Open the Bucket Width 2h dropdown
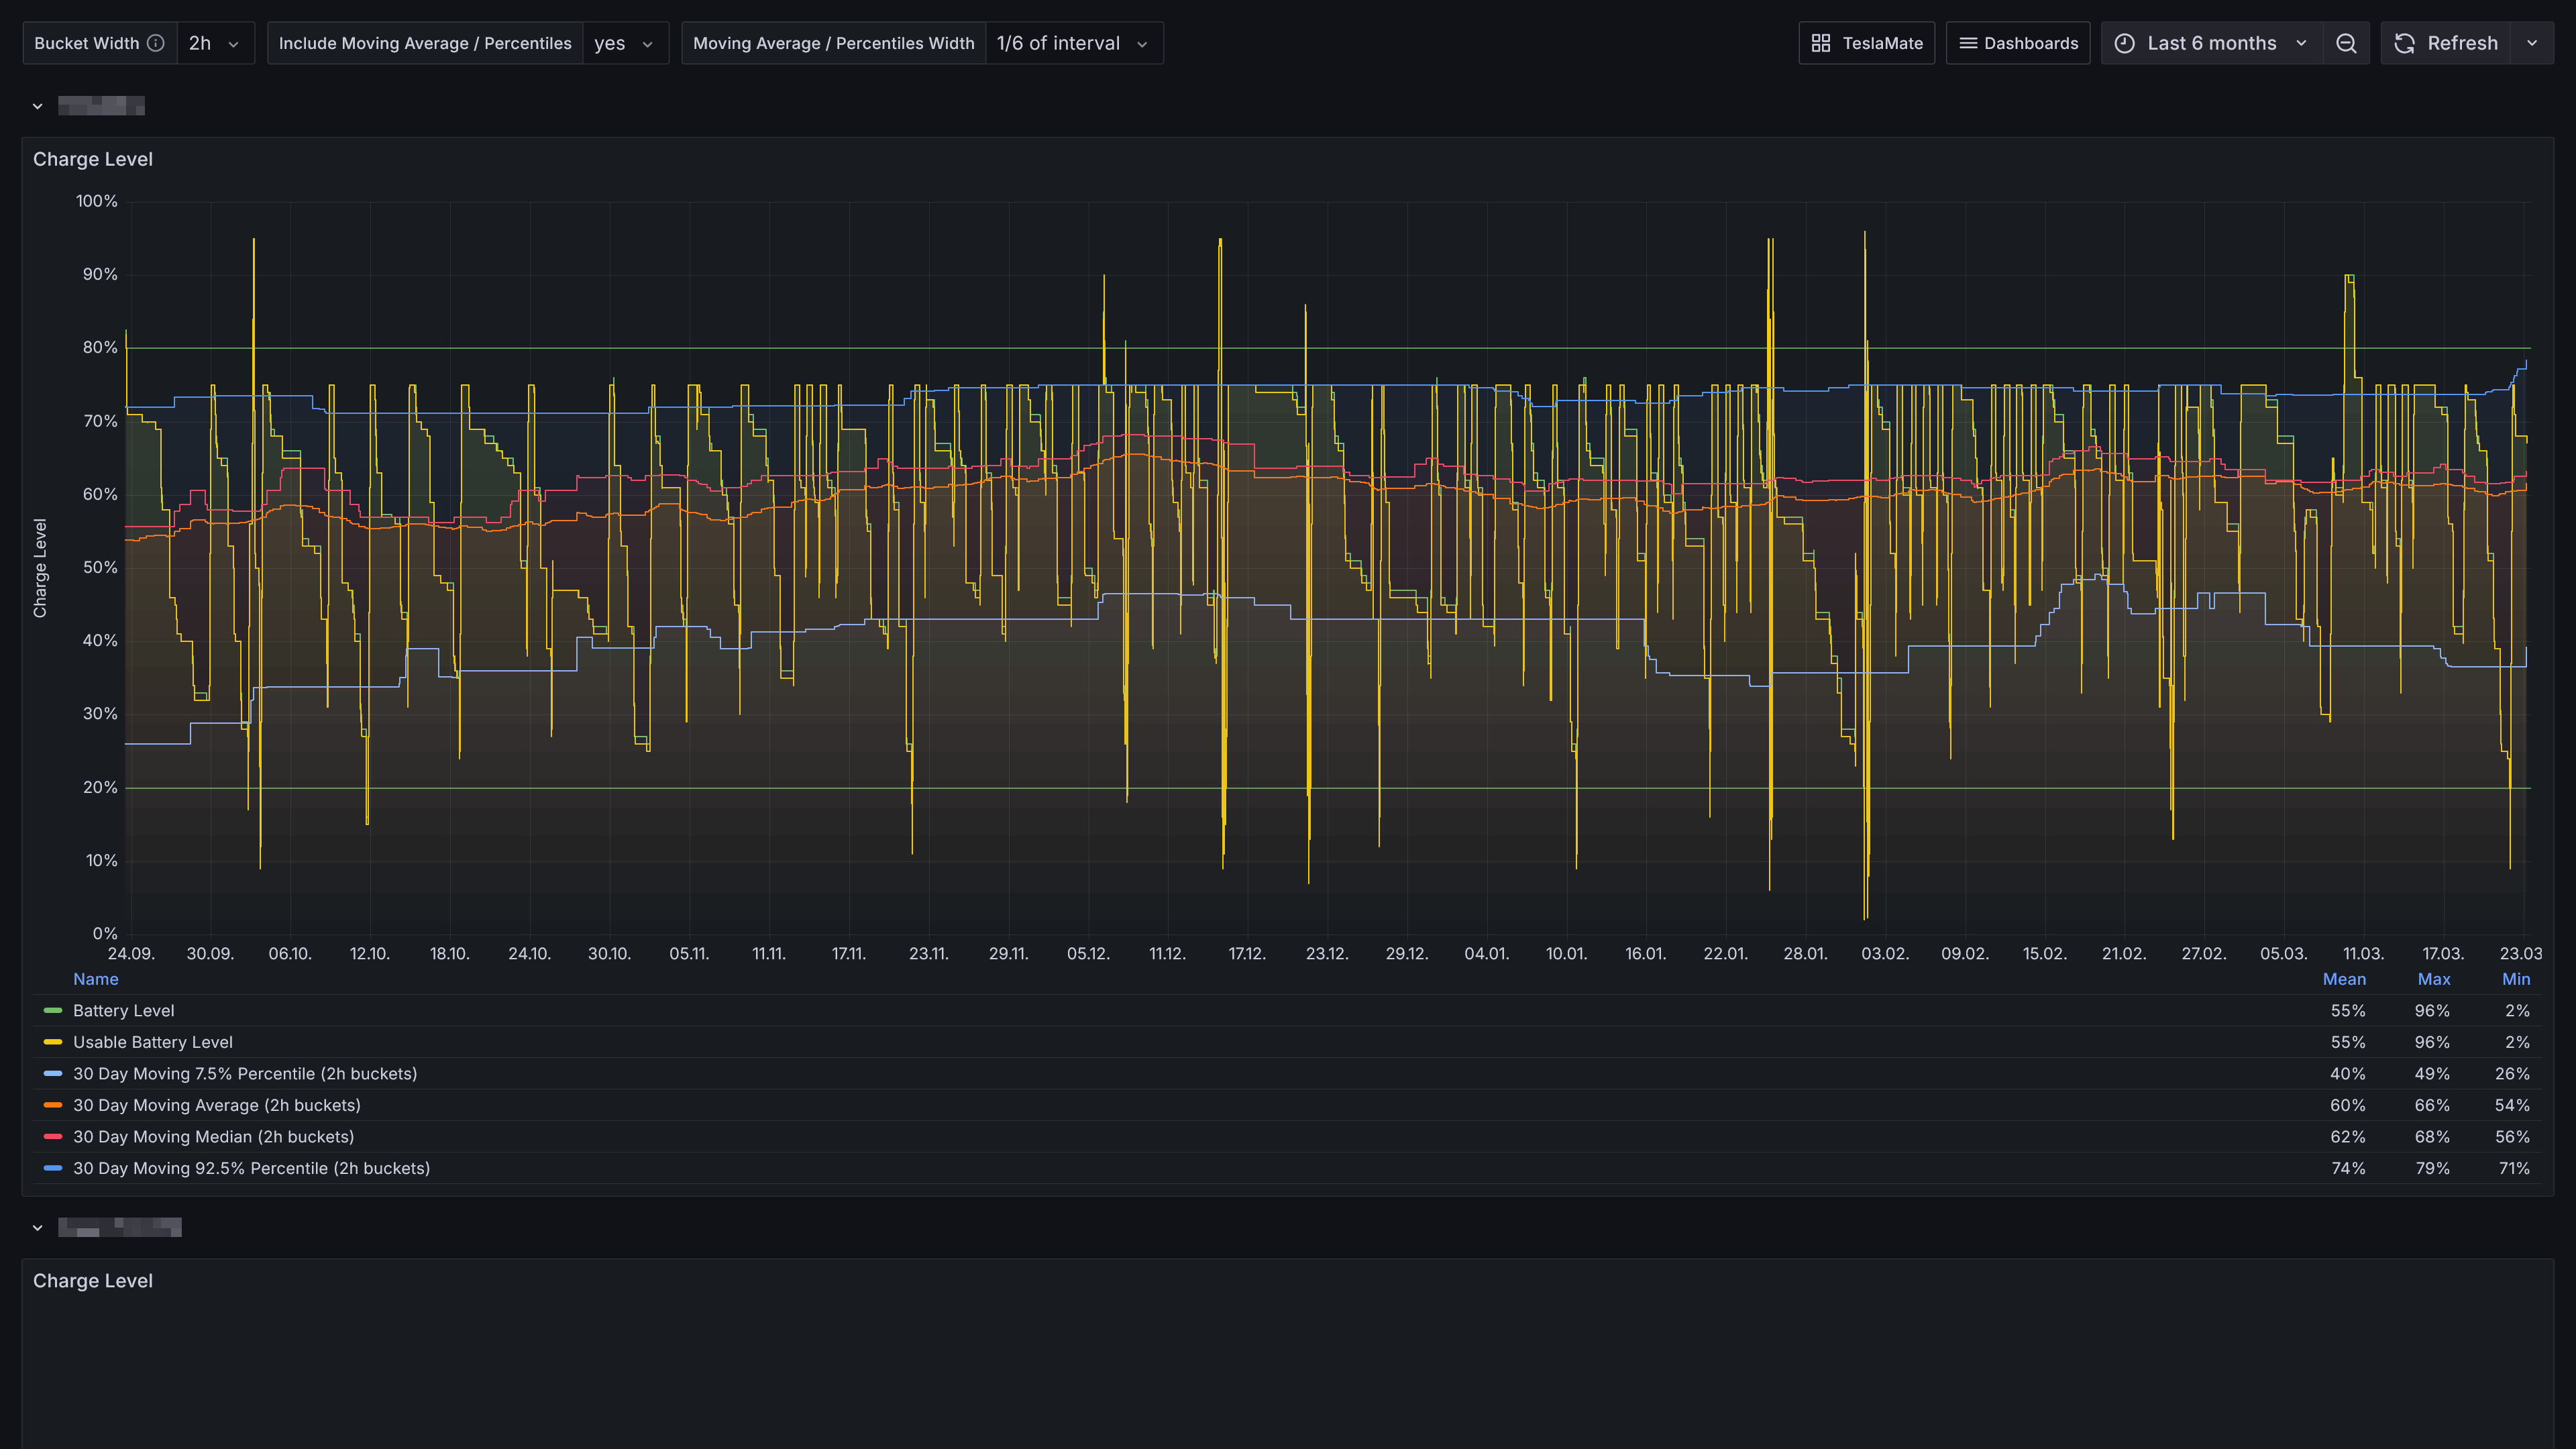This screenshot has width=2576, height=1449. coord(214,43)
